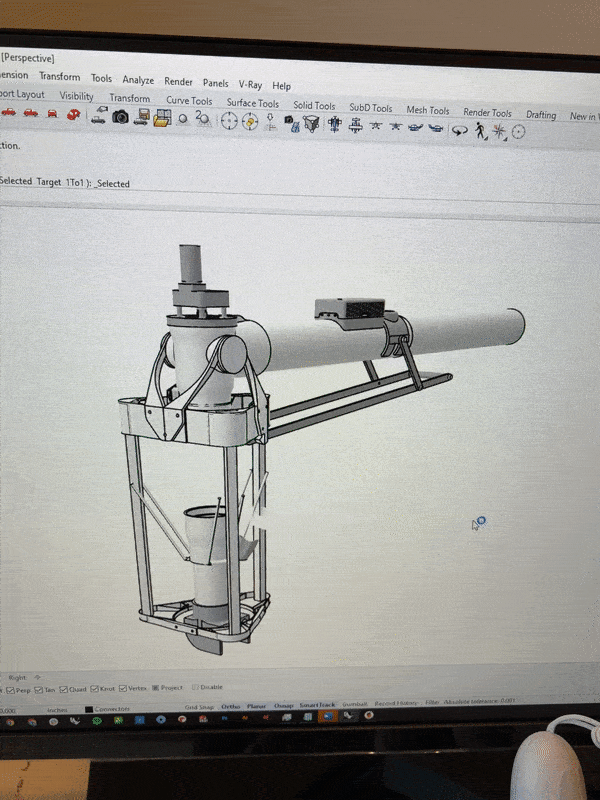Click the small camera with blue figure icon
600x800 pixels.
[292, 124]
